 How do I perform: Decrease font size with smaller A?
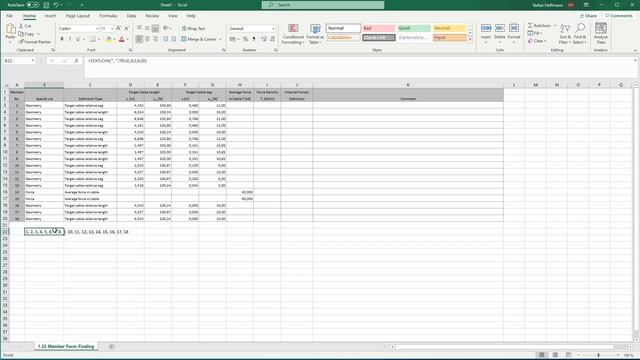pos(127,28)
